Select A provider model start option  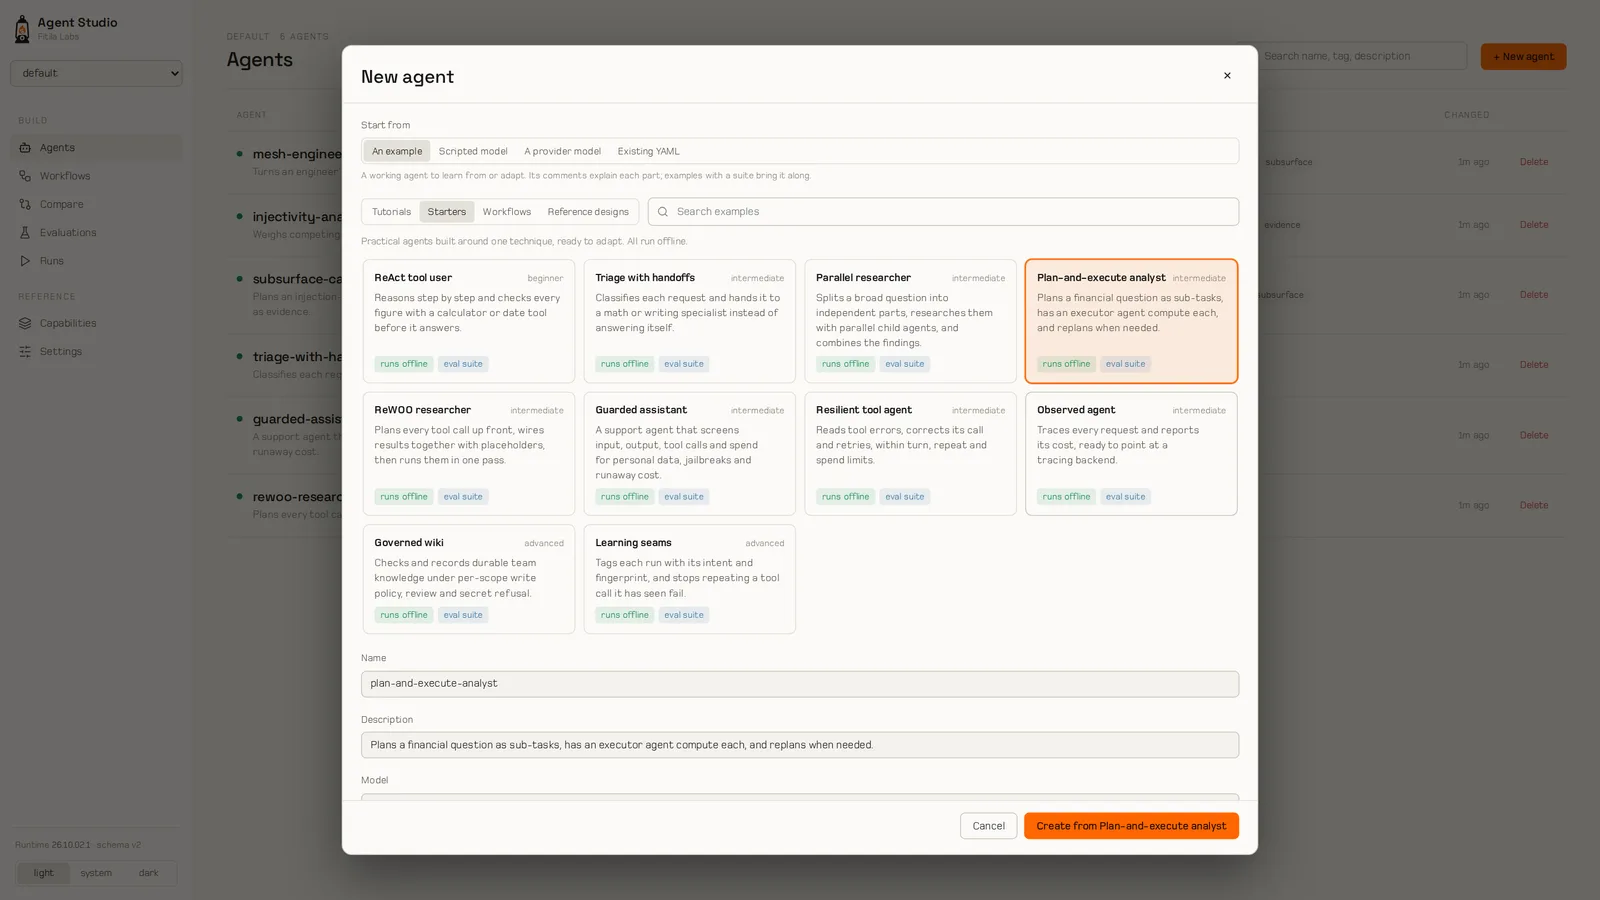(x=563, y=151)
